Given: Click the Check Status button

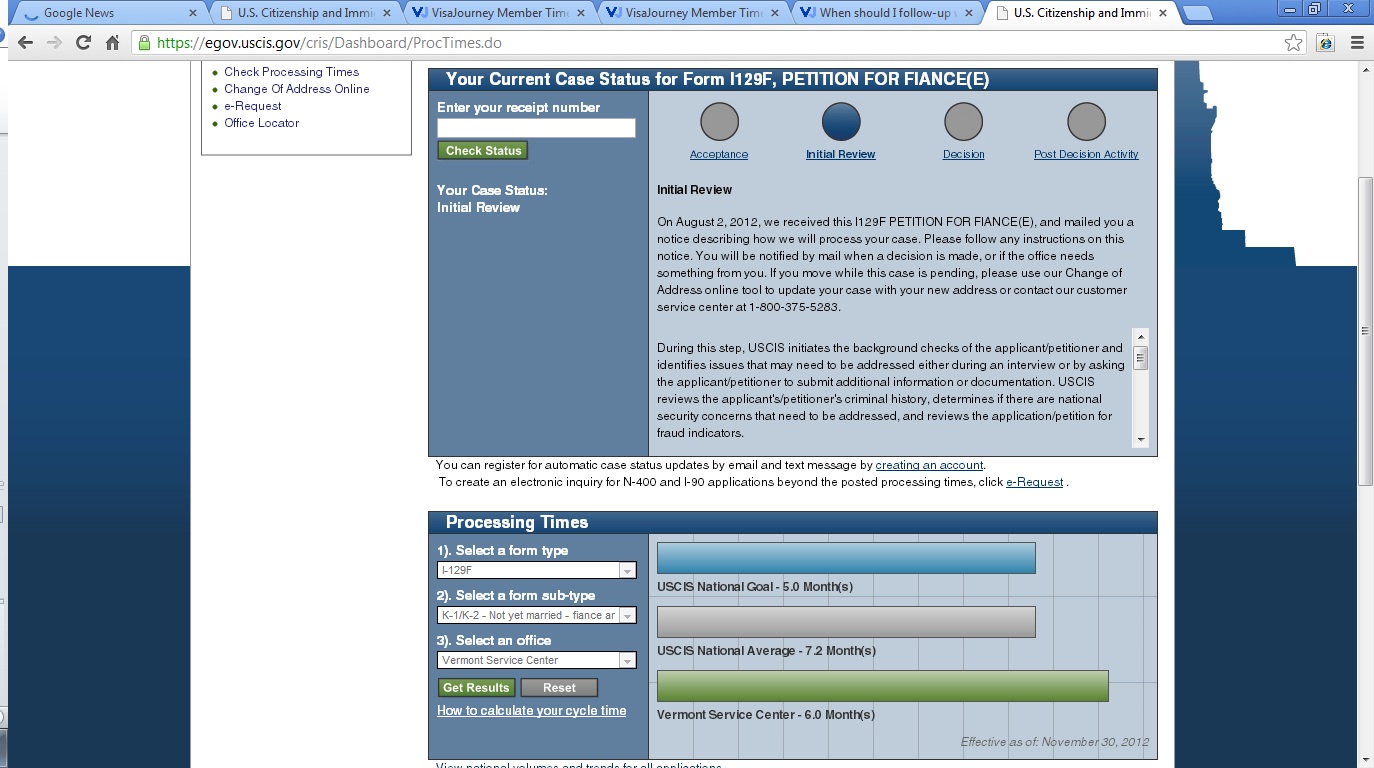Looking at the screenshot, I should [x=483, y=150].
